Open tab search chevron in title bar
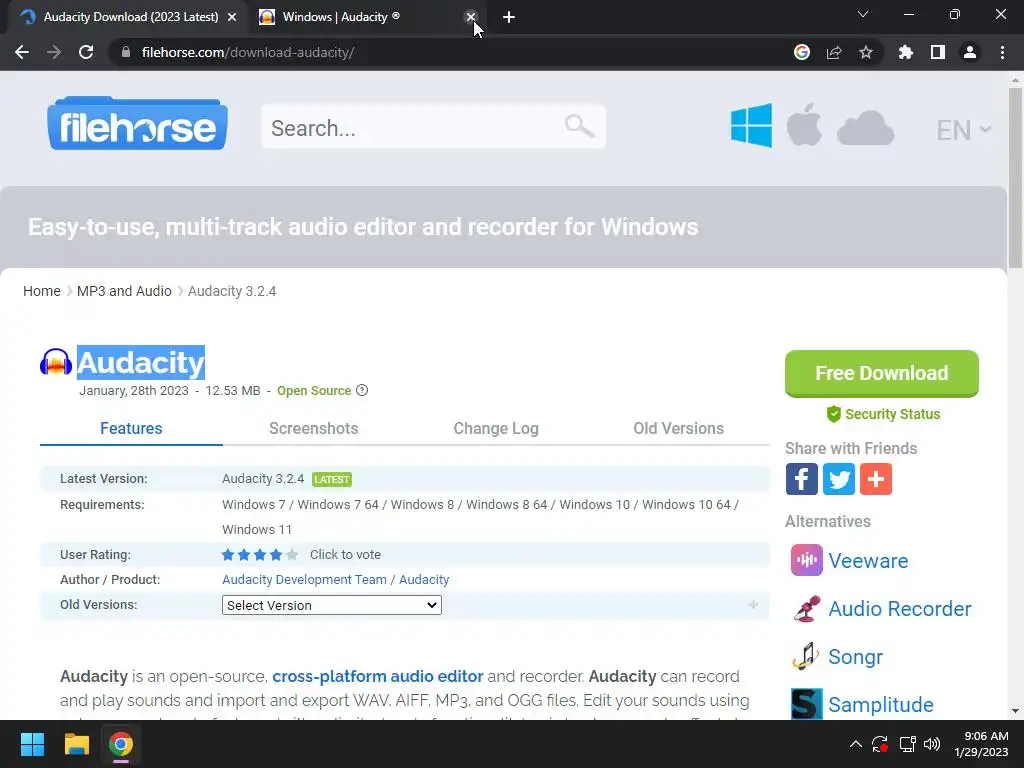This screenshot has width=1024, height=768. coord(863,14)
